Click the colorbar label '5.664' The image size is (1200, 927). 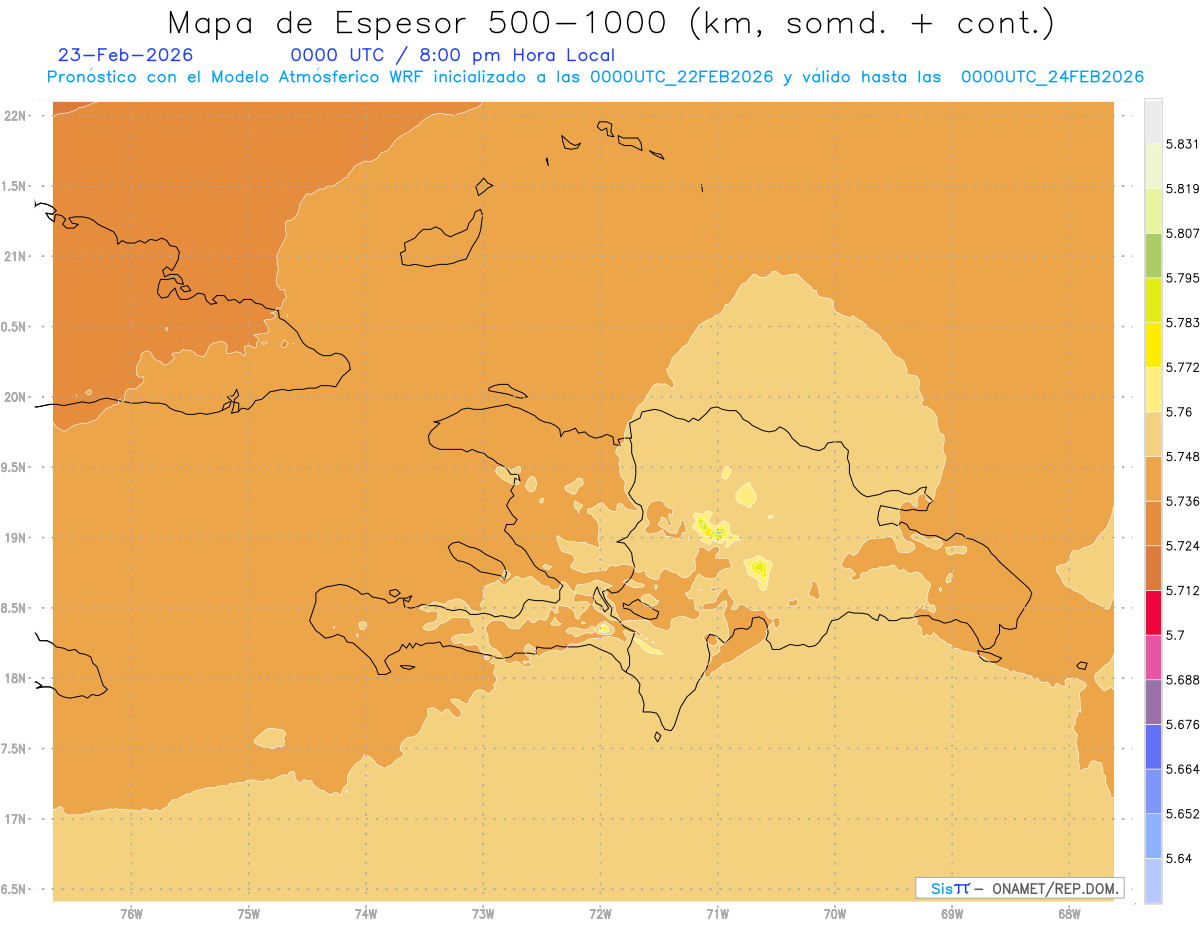point(1182,769)
